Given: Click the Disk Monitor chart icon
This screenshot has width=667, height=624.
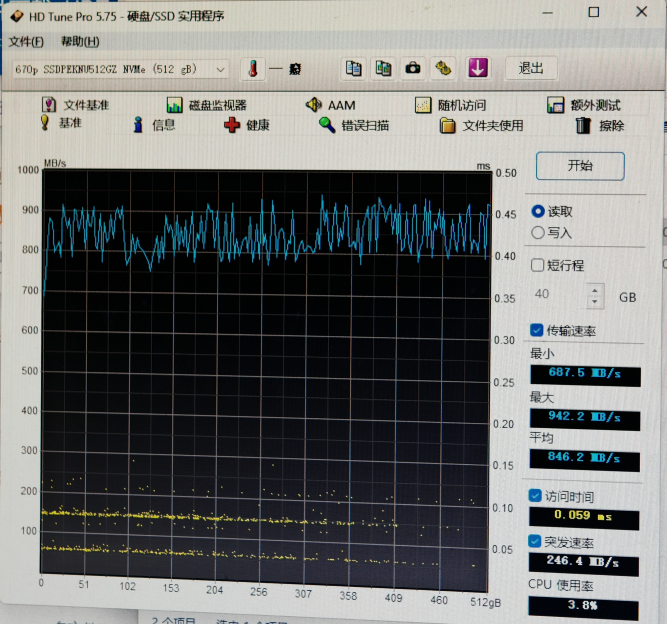Looking at the screenshot, I should pos(174,105).
